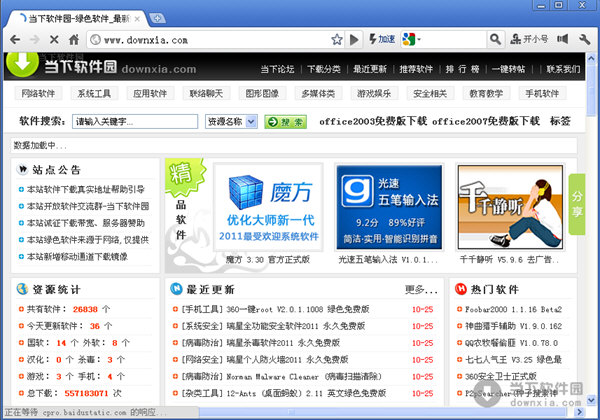Open 360安全卫士正式版 link
Image resolution: width=600 pixels, height=420 pixels.
point(501,376)
